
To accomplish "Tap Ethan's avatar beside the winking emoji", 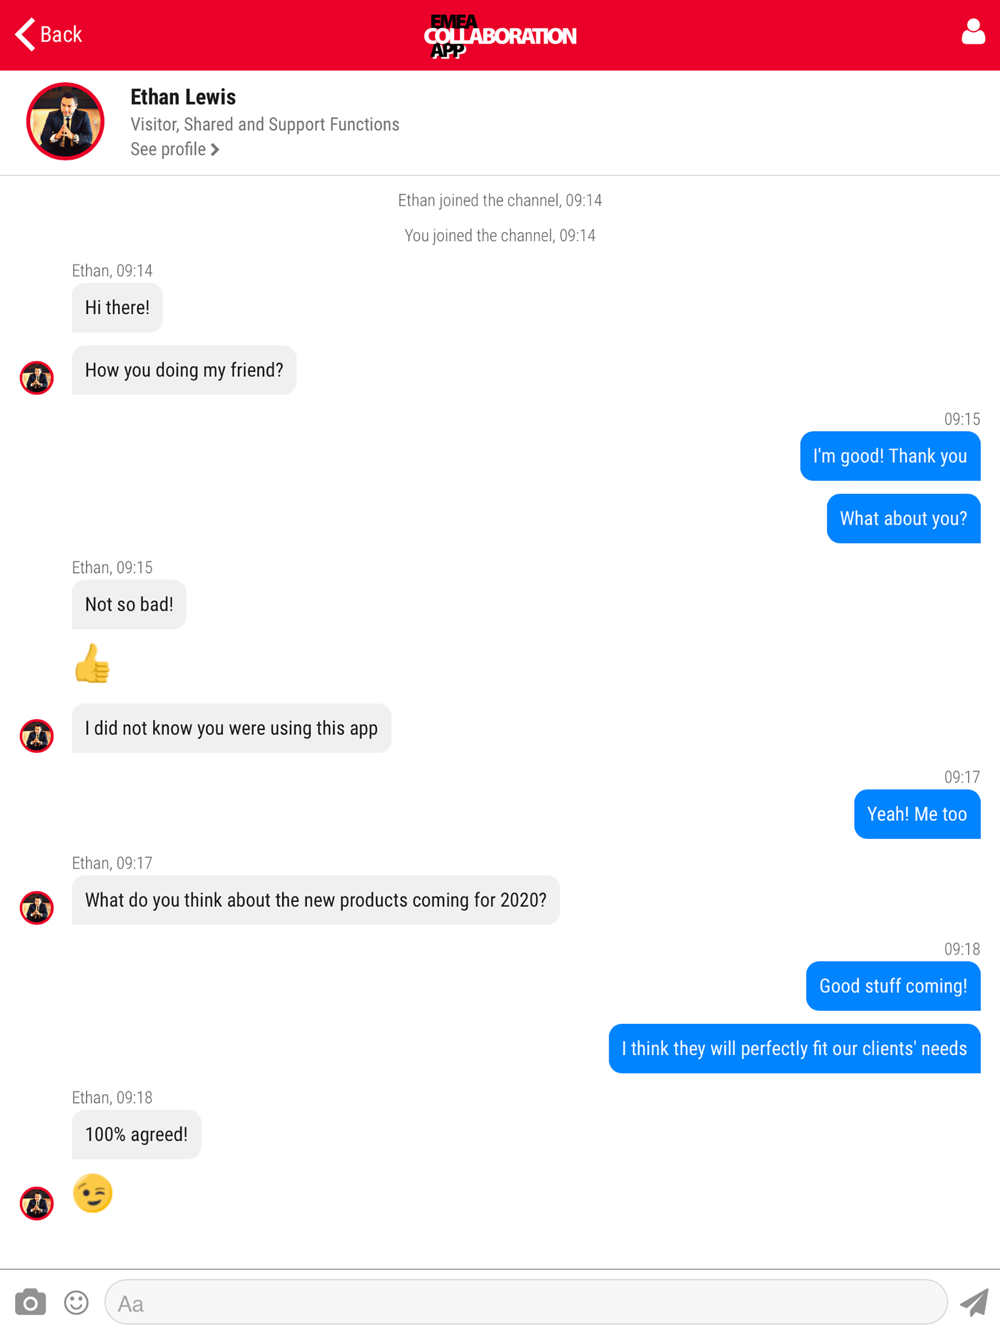I will coord(37,1203).
